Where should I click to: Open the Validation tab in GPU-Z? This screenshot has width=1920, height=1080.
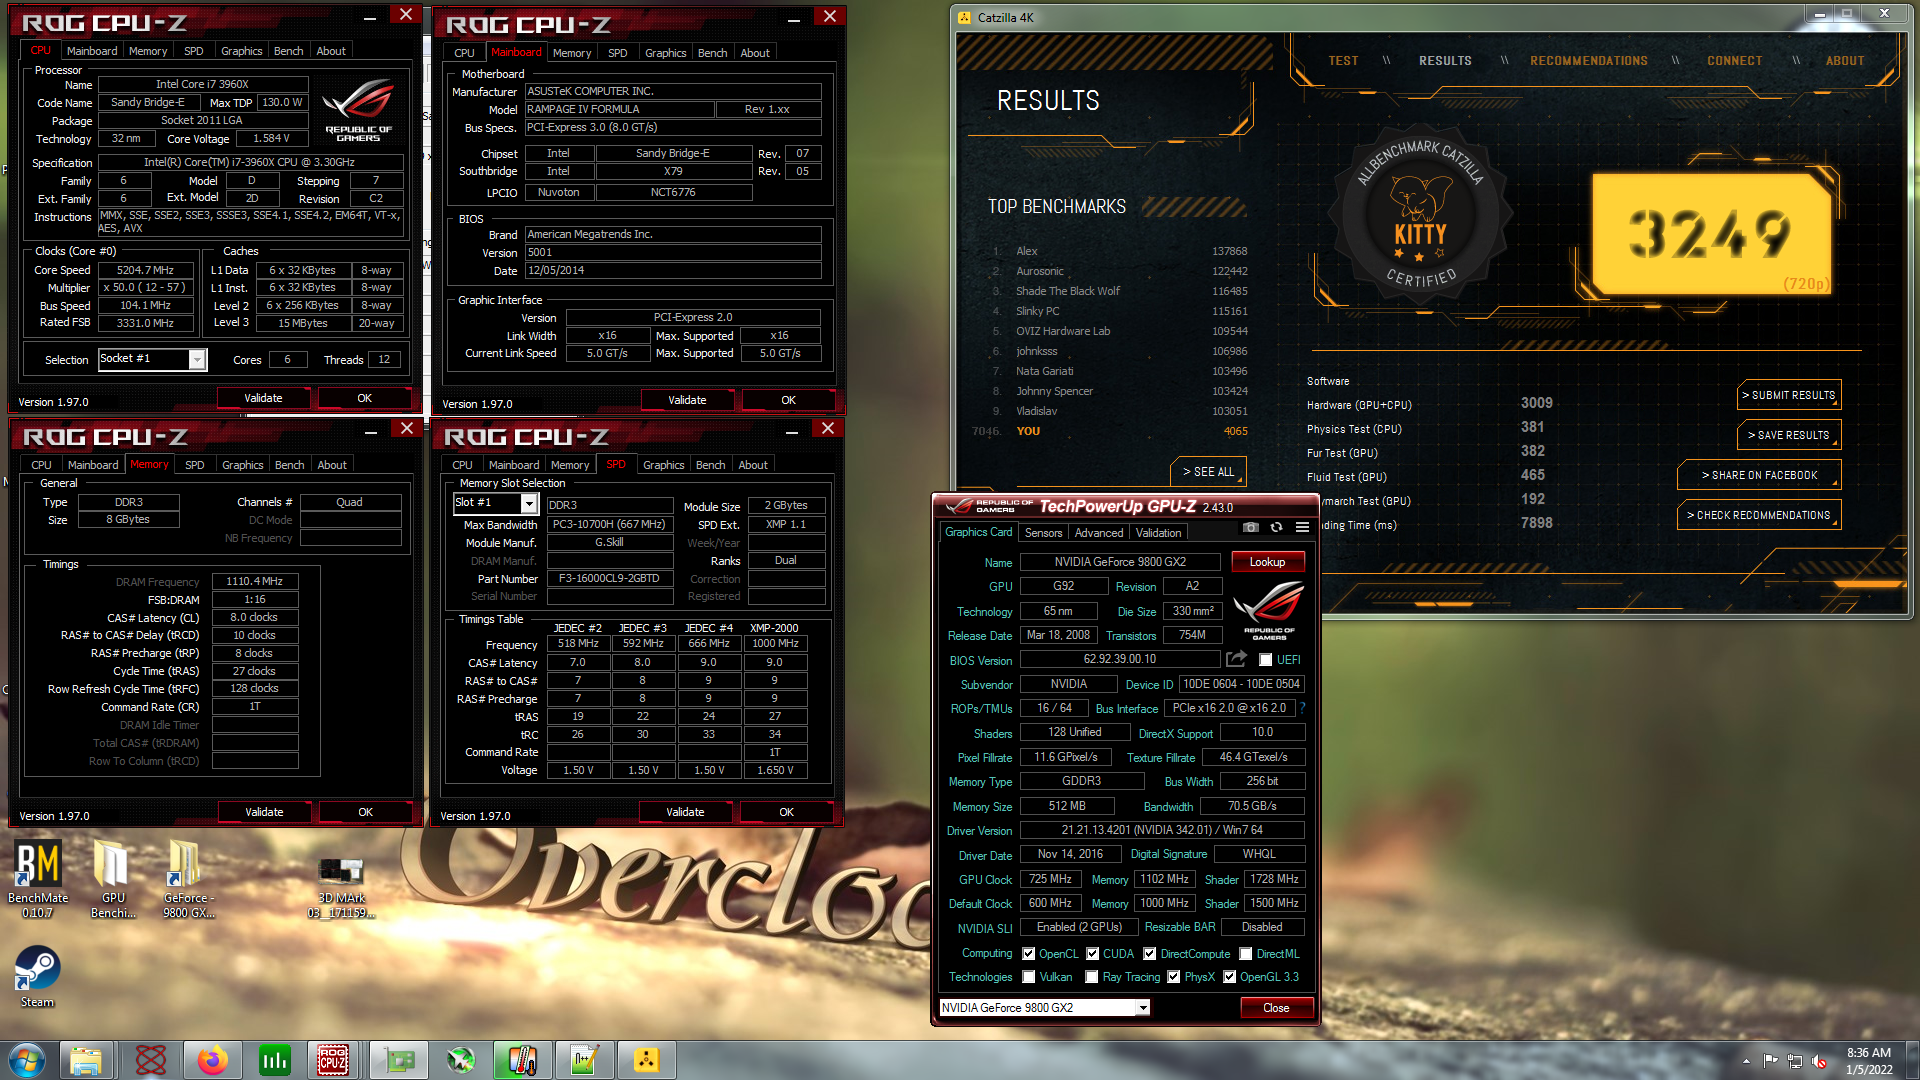click(1158, 533)
